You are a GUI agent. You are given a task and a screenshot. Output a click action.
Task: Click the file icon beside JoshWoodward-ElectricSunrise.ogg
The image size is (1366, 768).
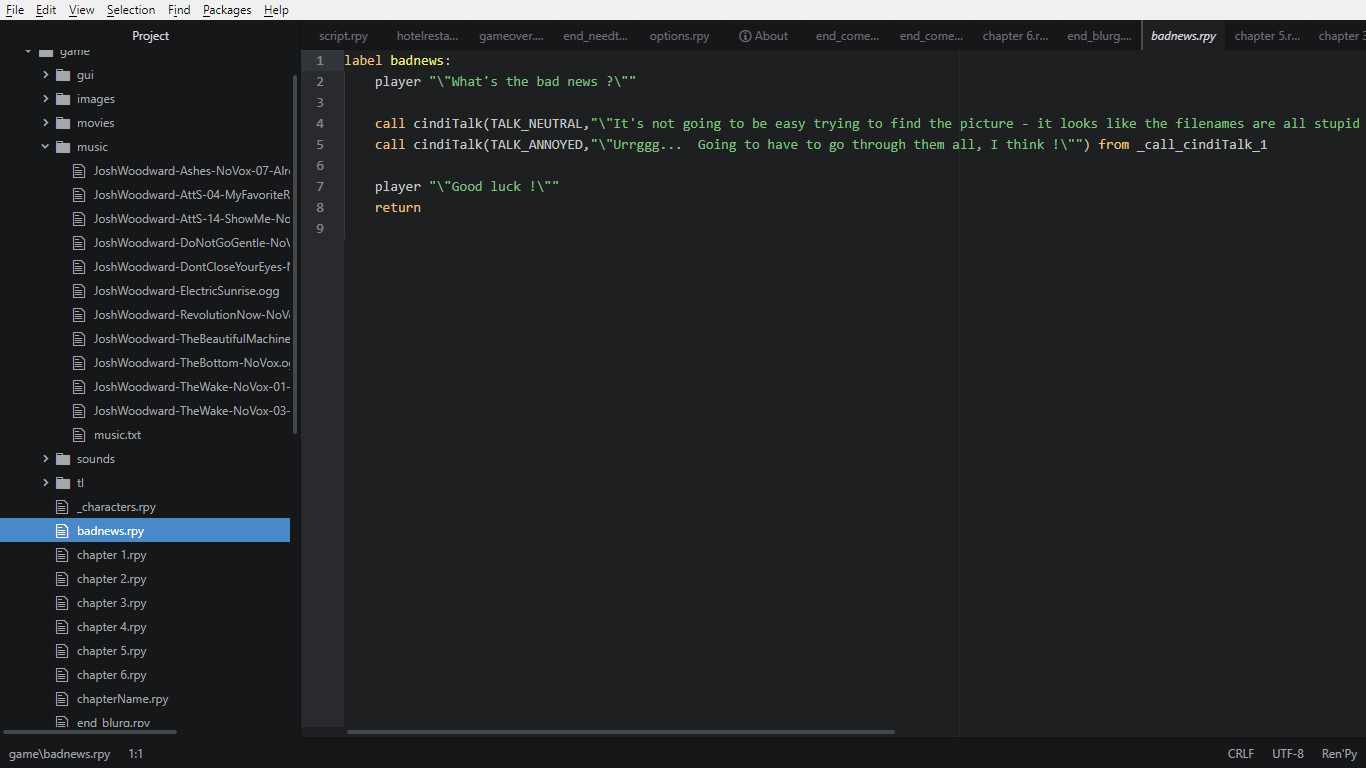78,290
